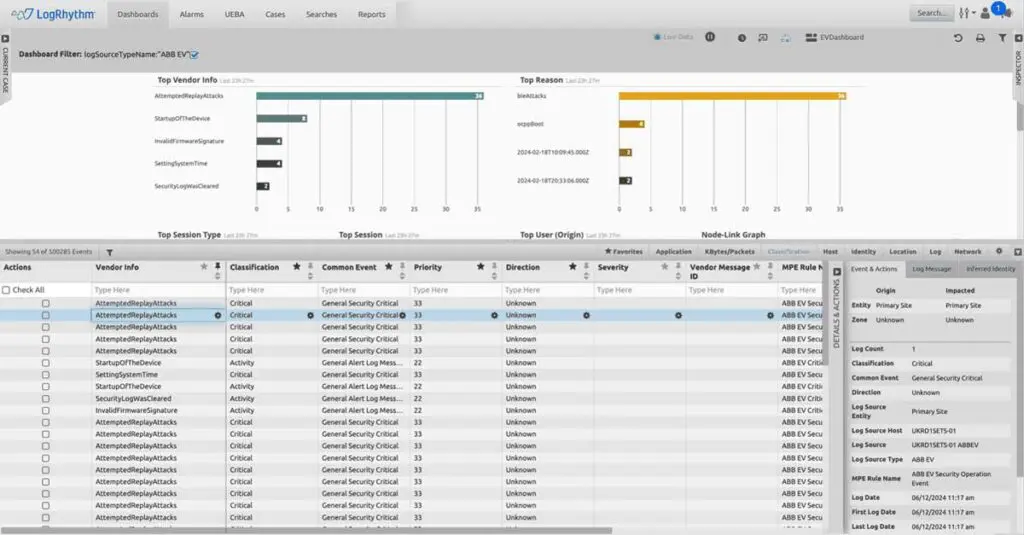The width and height of the screenshot is (1024, 535).
Task: Open the EVDashboard layout selector
Action: 835,37
